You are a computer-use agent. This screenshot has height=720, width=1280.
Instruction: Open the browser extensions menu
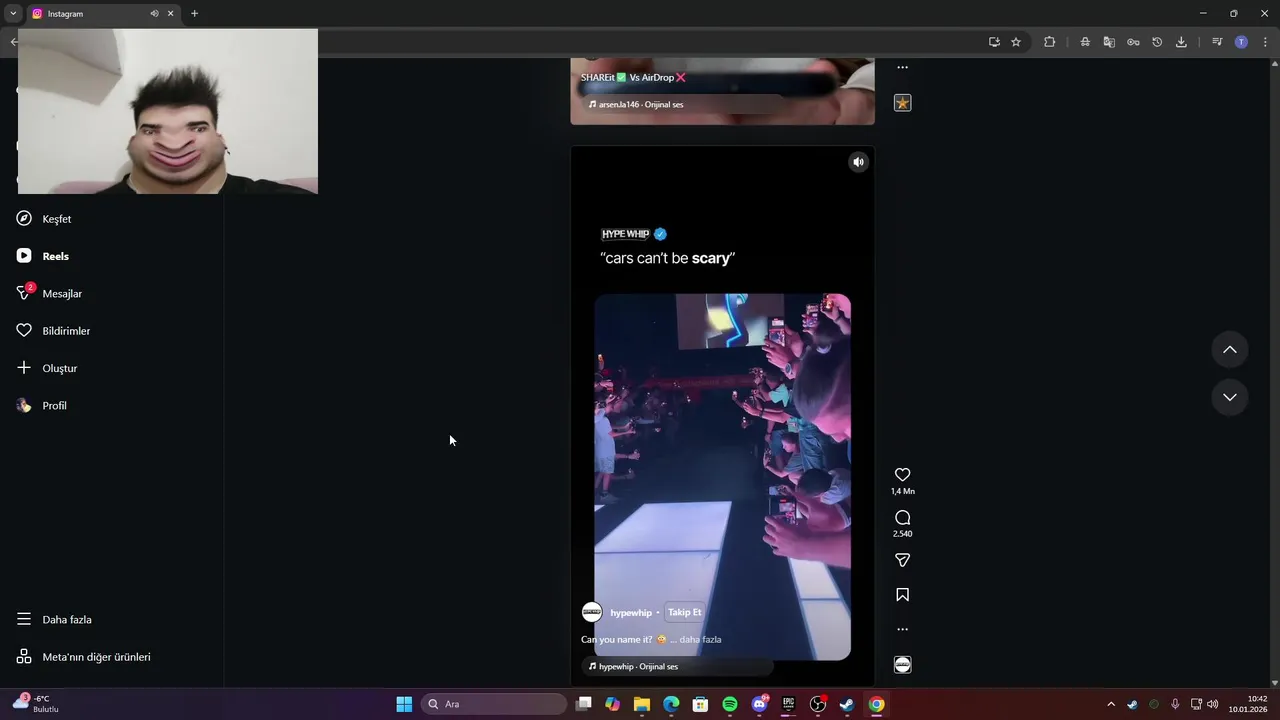1049,42
